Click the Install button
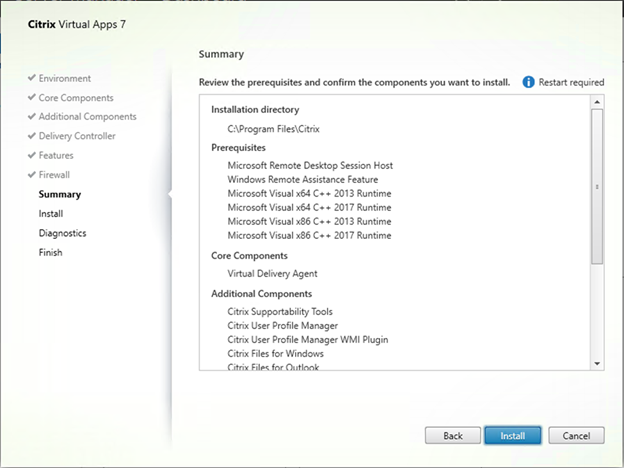 (x=513, y=435)
